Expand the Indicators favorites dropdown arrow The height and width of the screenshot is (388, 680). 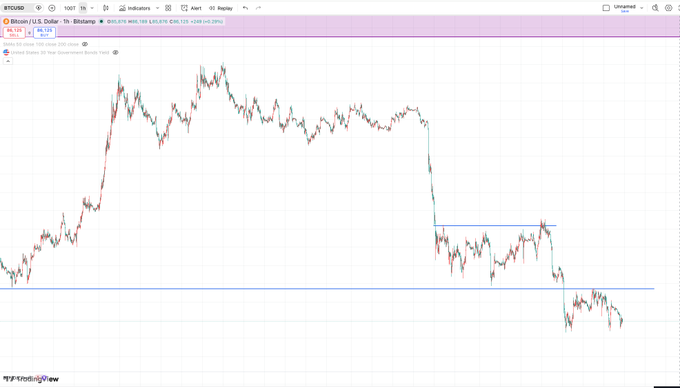point(157,8)
